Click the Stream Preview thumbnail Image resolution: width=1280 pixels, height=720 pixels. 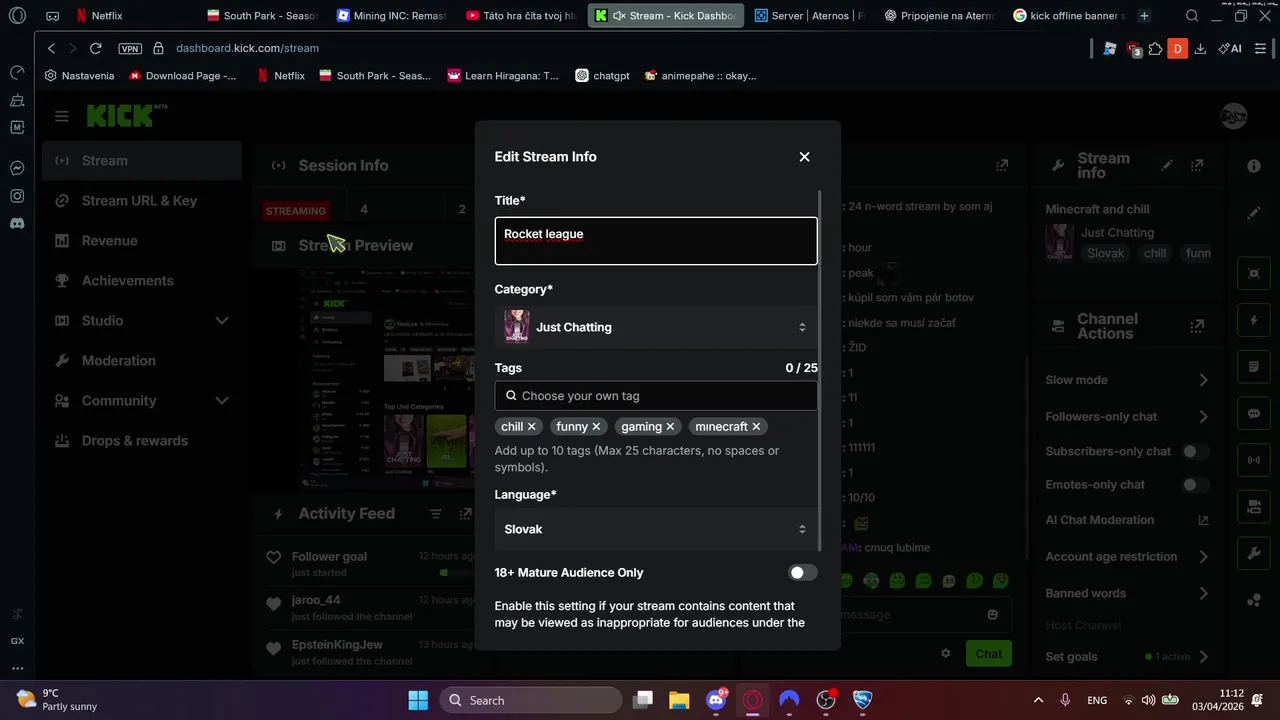click(387, 378)
